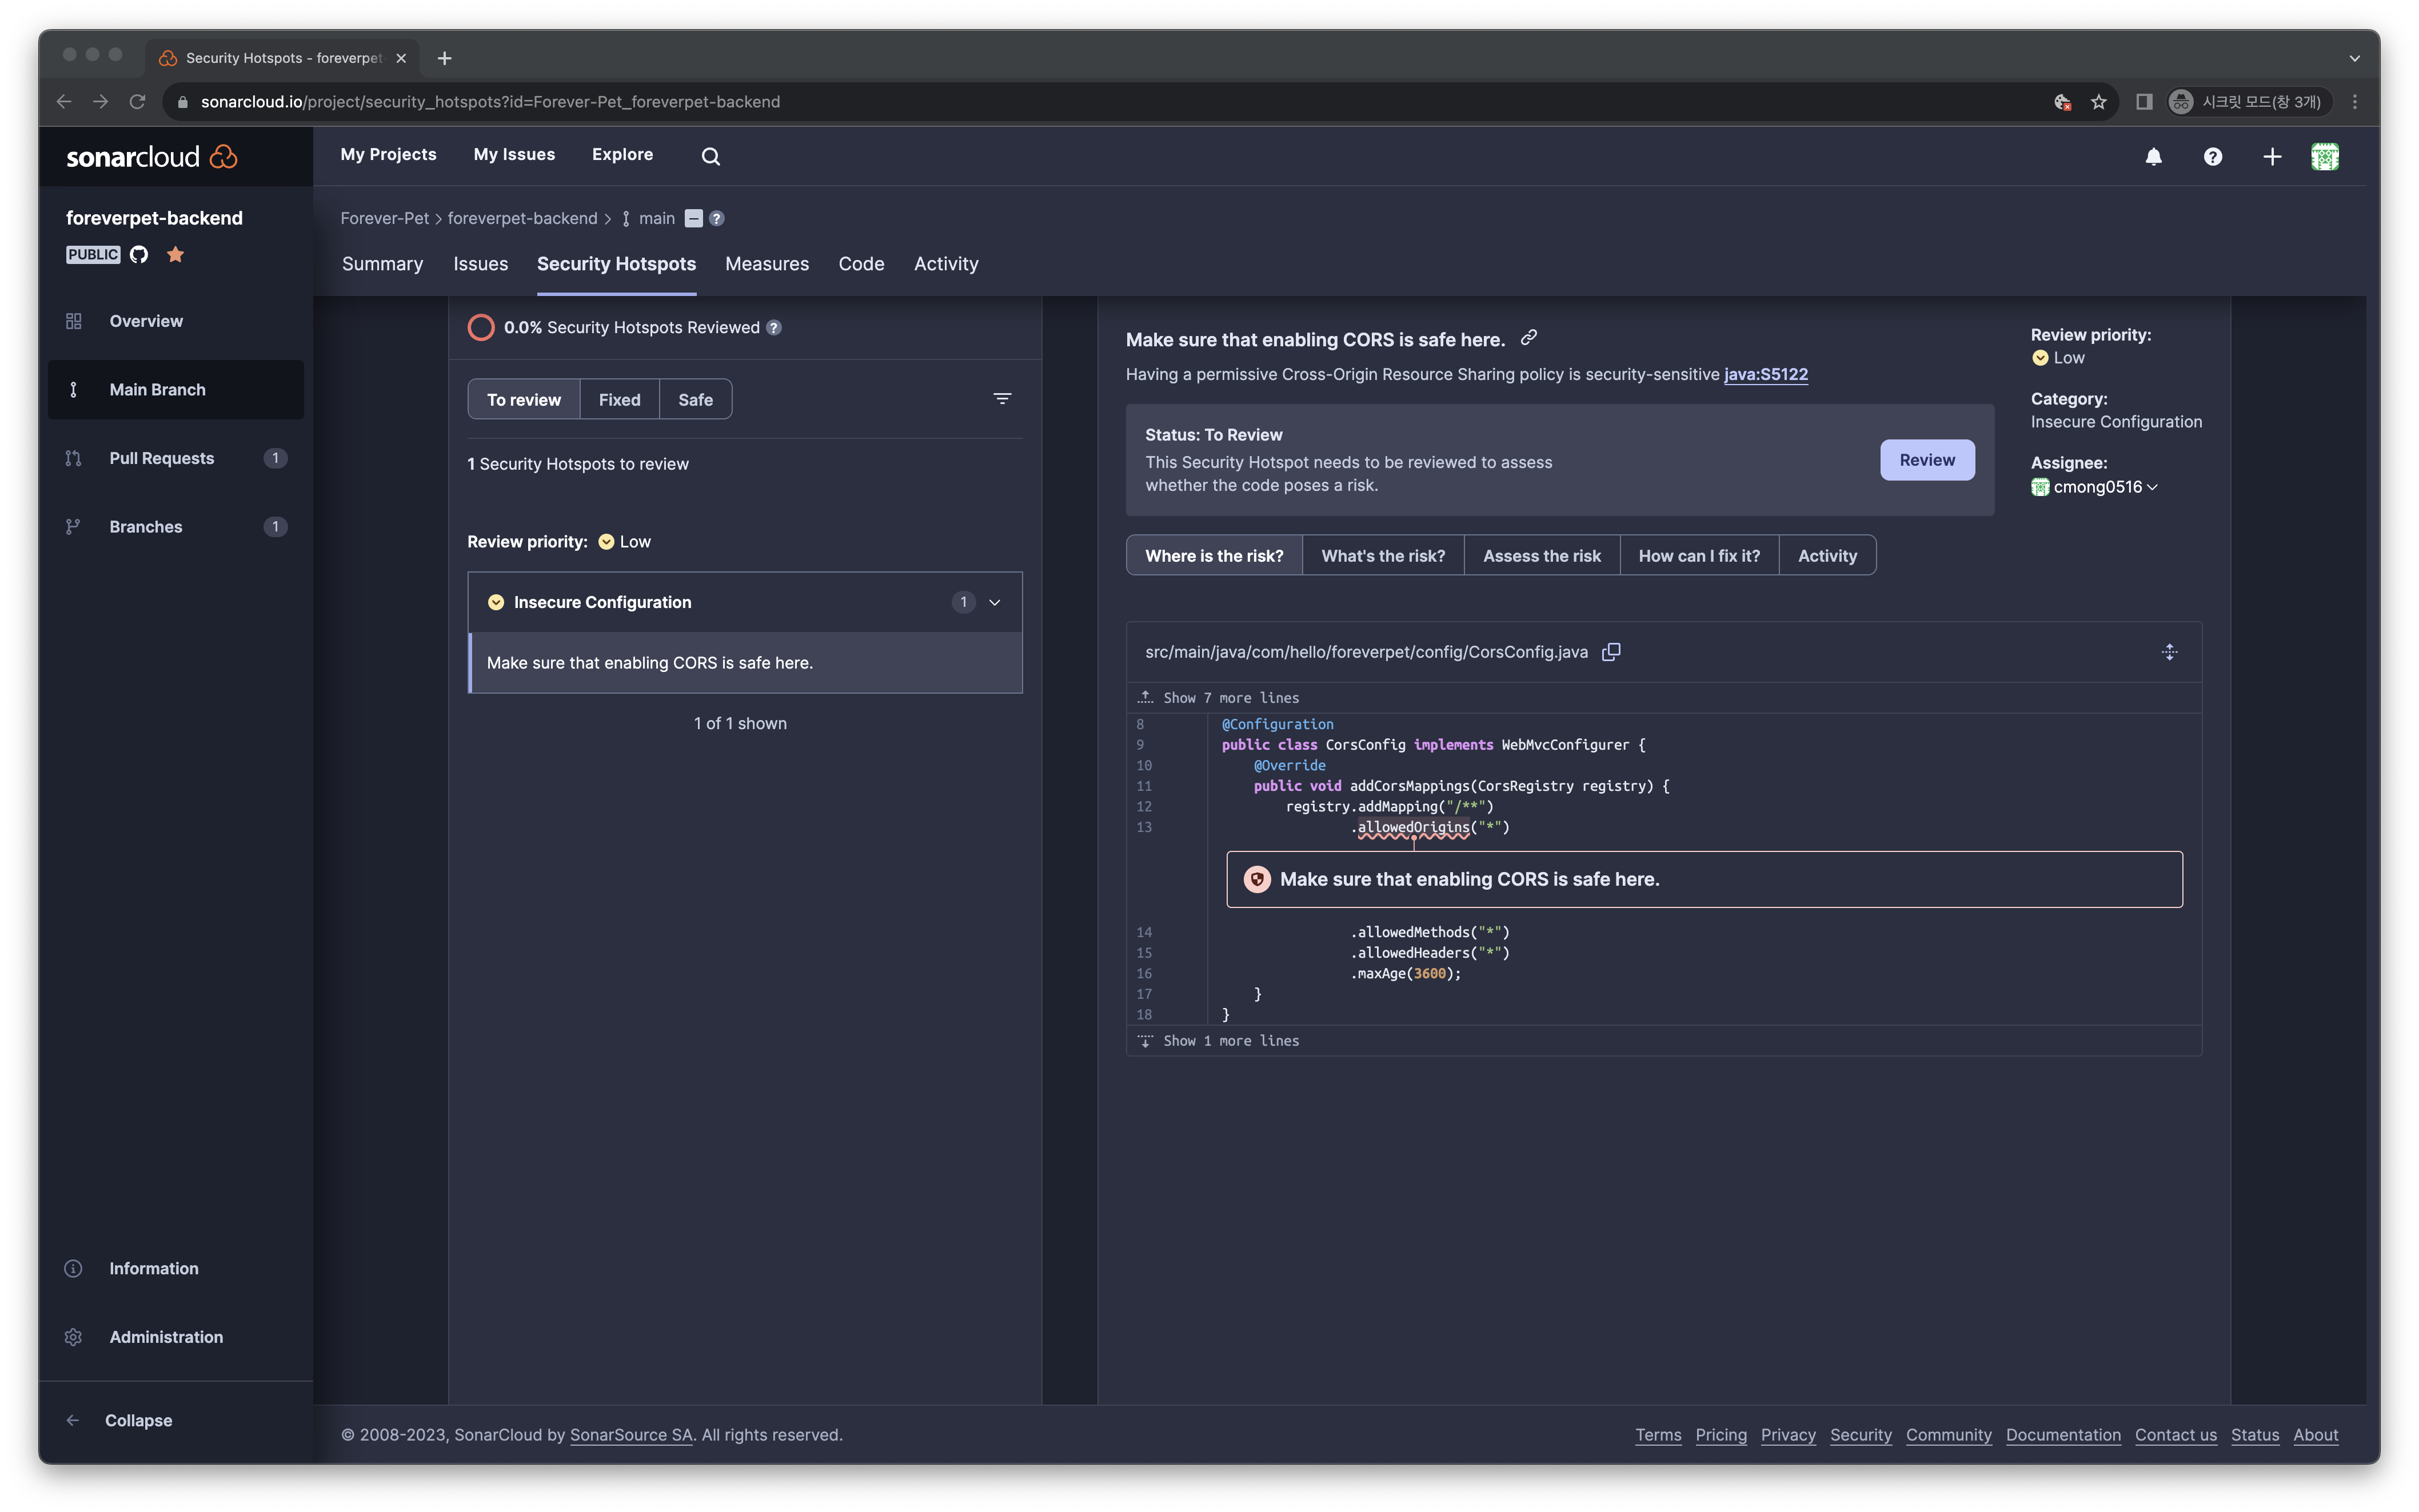The height and width of the screenshot is (1512, 2419).
Task: Click the branch status badge next to main
Action: (x=693, y=218)
